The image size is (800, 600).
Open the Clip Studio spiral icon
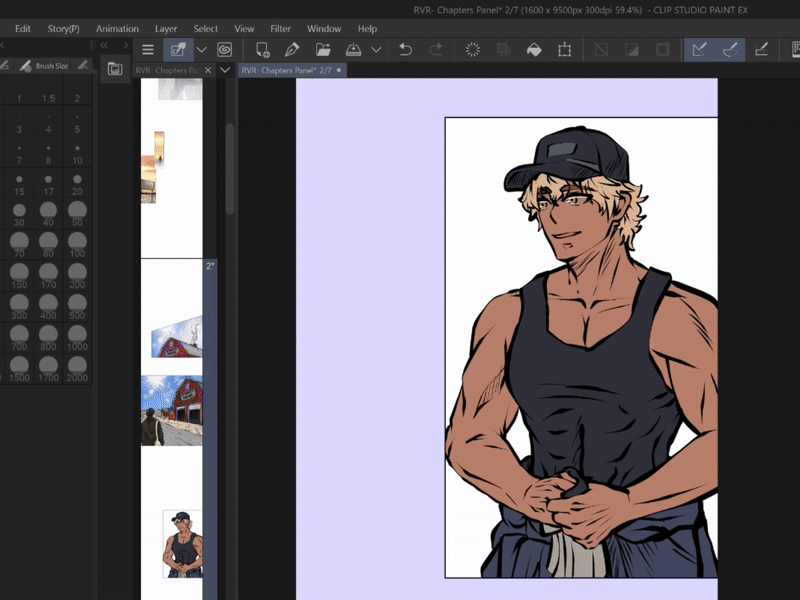coord(224,49)
